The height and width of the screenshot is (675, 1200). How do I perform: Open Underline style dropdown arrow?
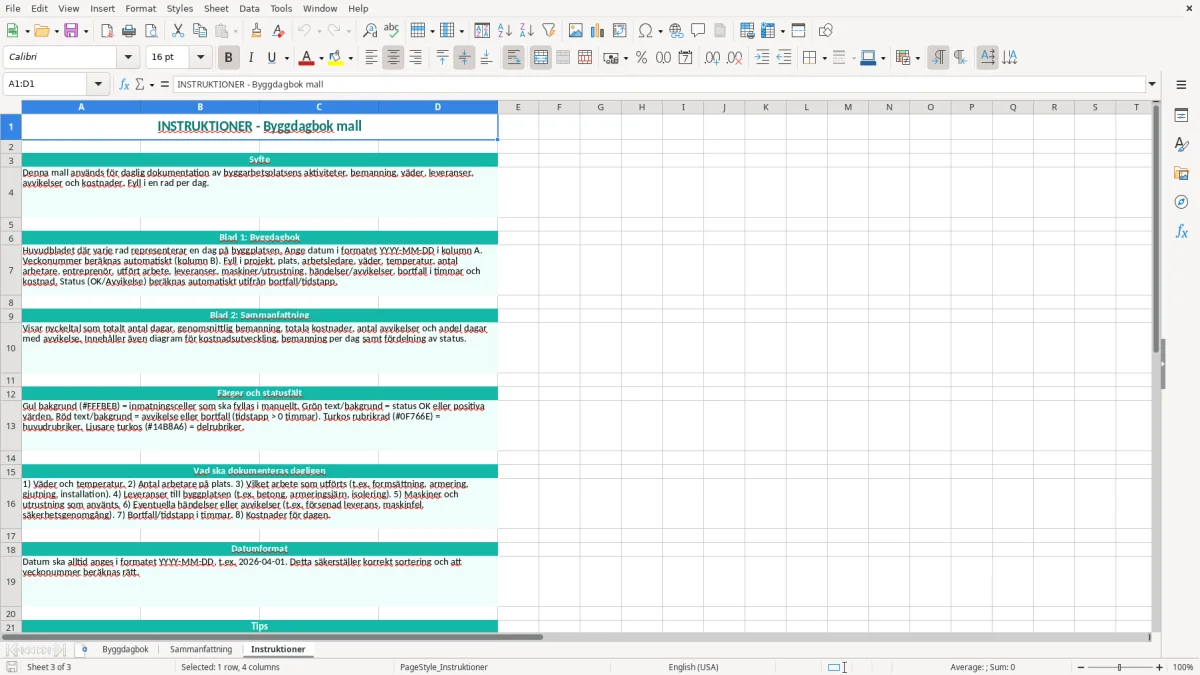(x=286, y=58)
